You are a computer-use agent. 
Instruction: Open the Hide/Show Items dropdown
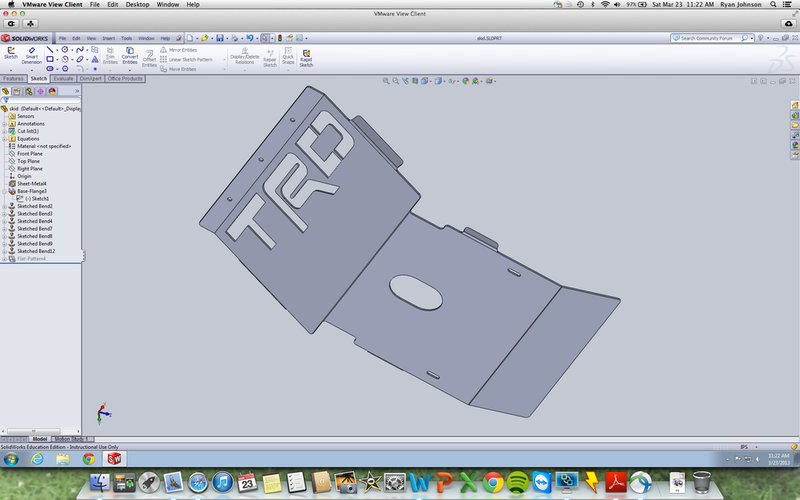pyautogui.click(x=453, y=81)
